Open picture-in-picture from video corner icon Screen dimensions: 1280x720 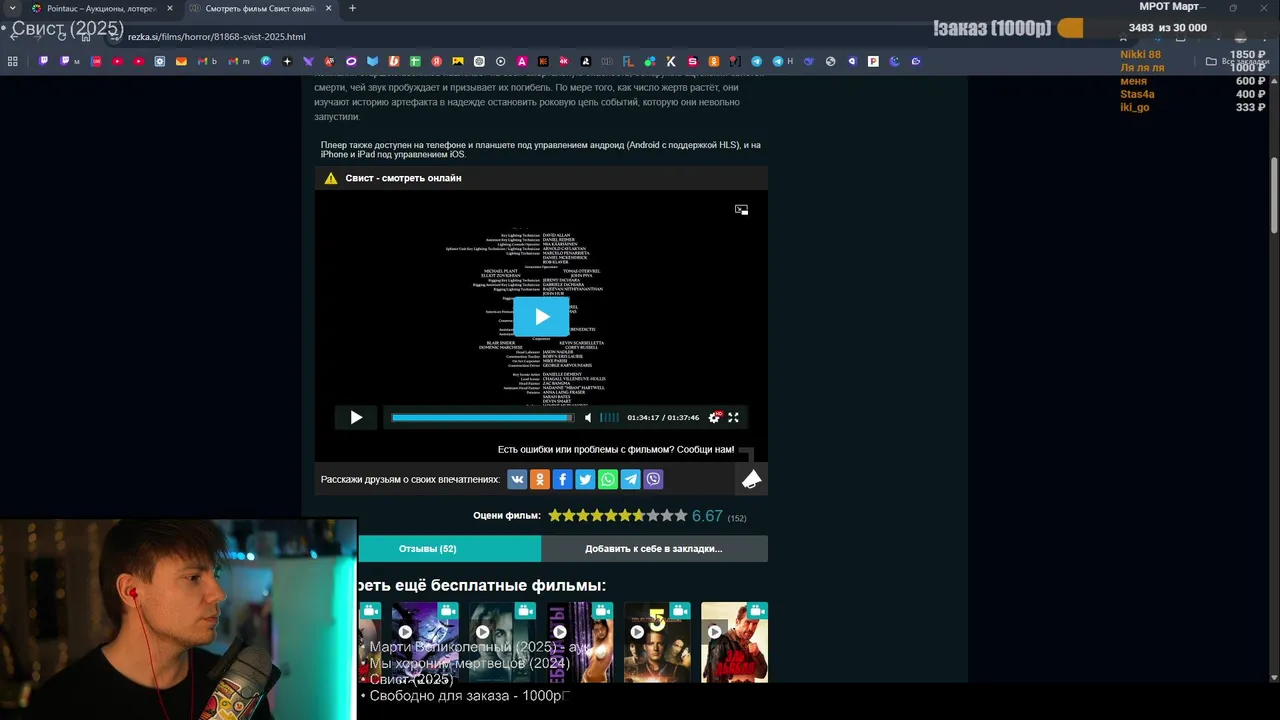(x=741, y=210)
